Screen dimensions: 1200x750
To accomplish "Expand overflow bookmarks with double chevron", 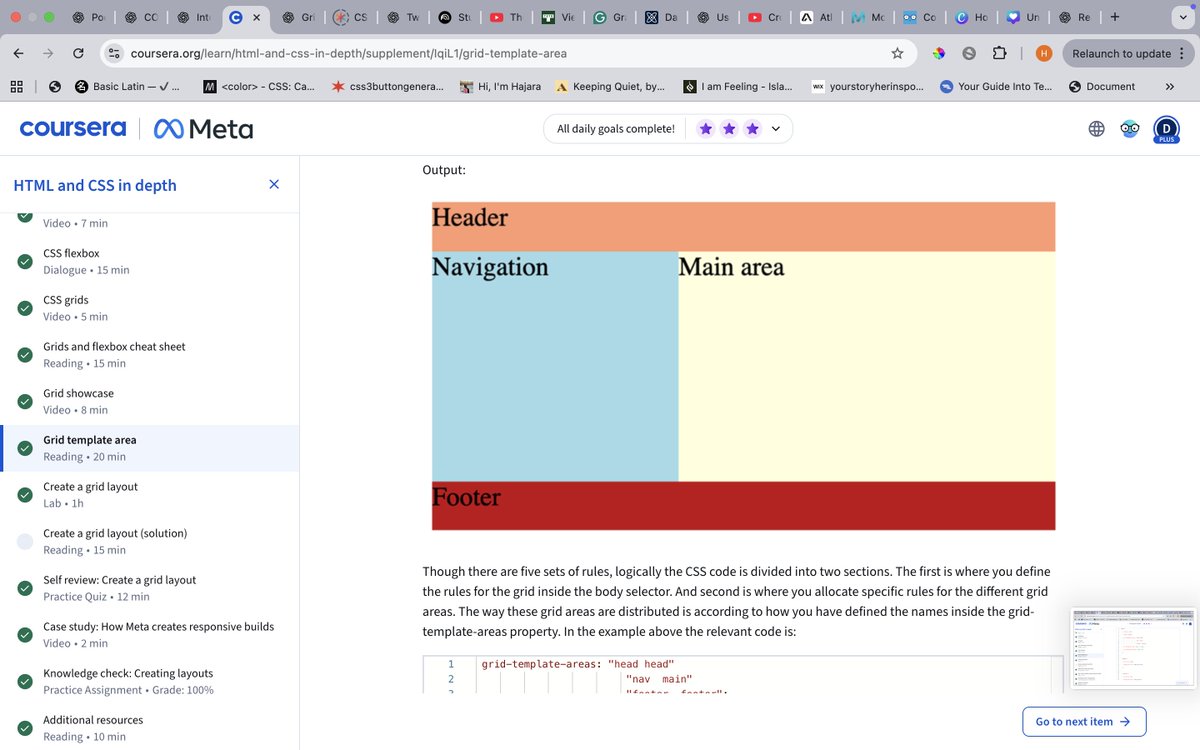I will click(x=1169, y=86).
